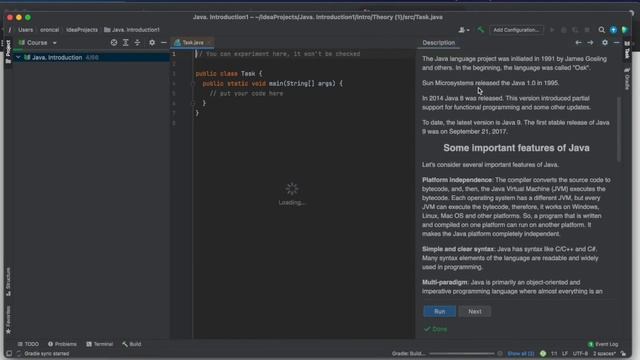Close the Task.java editor tab
Screen dimensions: 640x360
pos(209,42)
